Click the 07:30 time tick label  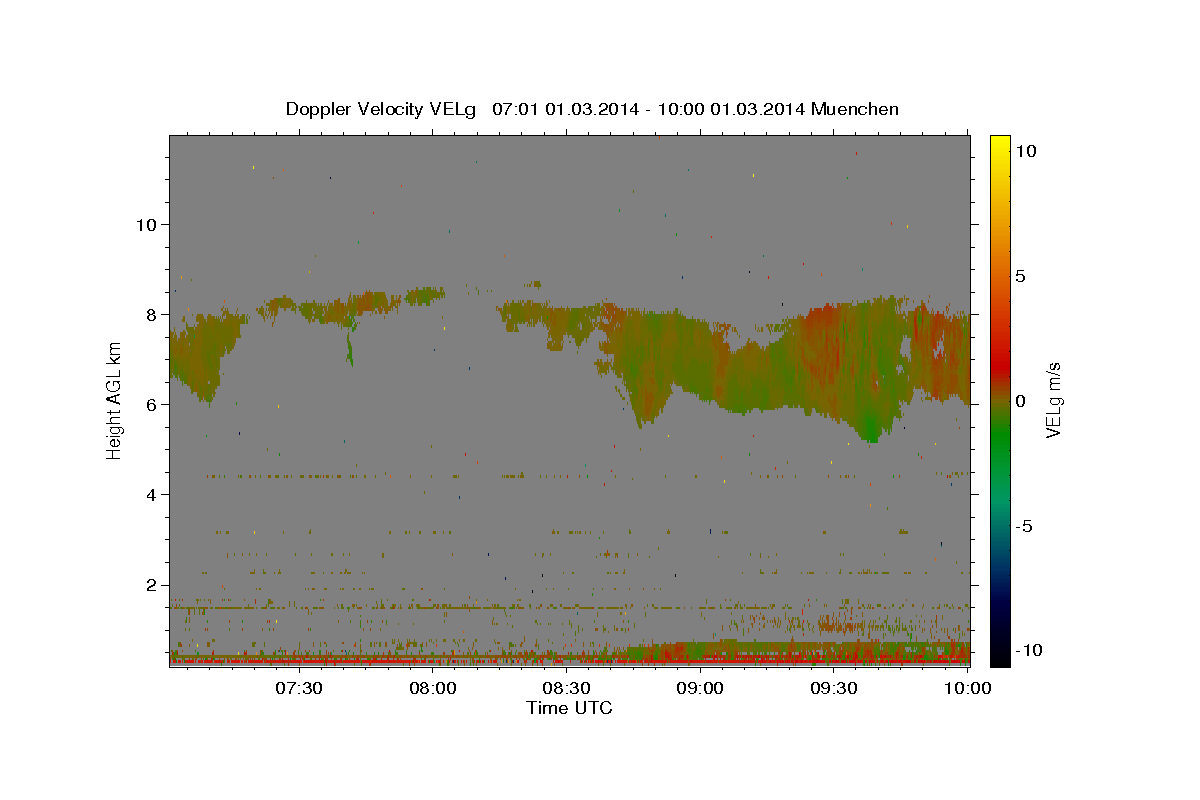pos(297,688)
